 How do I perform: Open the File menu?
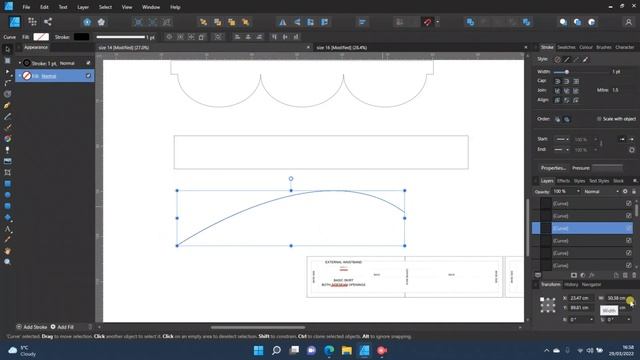[x=26, y=7]
